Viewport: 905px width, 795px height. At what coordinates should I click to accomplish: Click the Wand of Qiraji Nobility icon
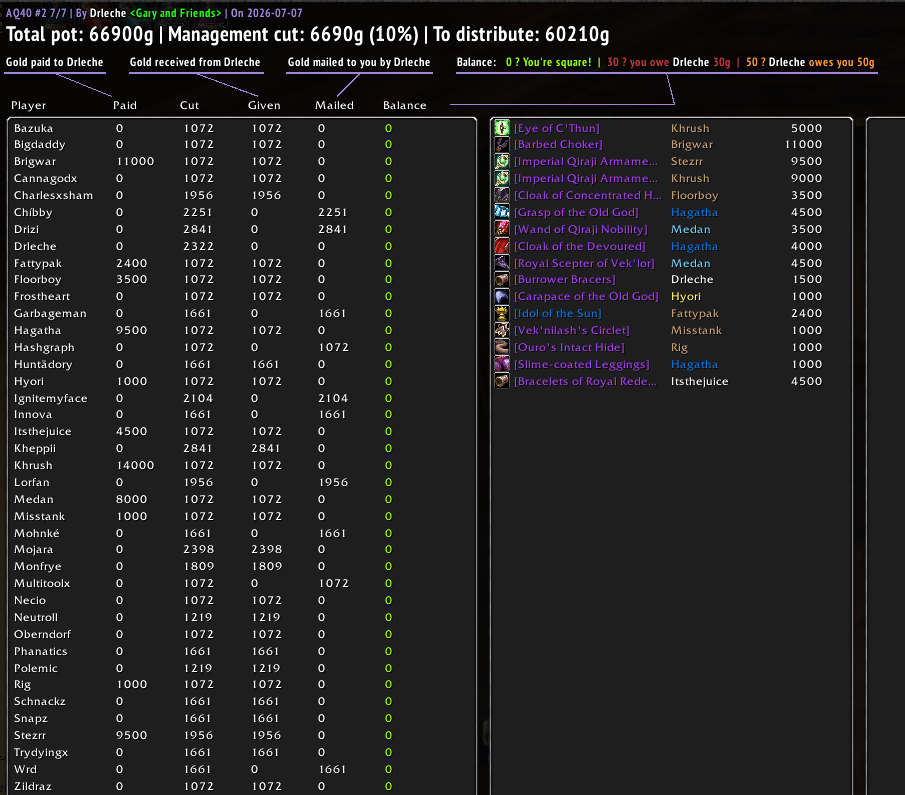[502, 229]
